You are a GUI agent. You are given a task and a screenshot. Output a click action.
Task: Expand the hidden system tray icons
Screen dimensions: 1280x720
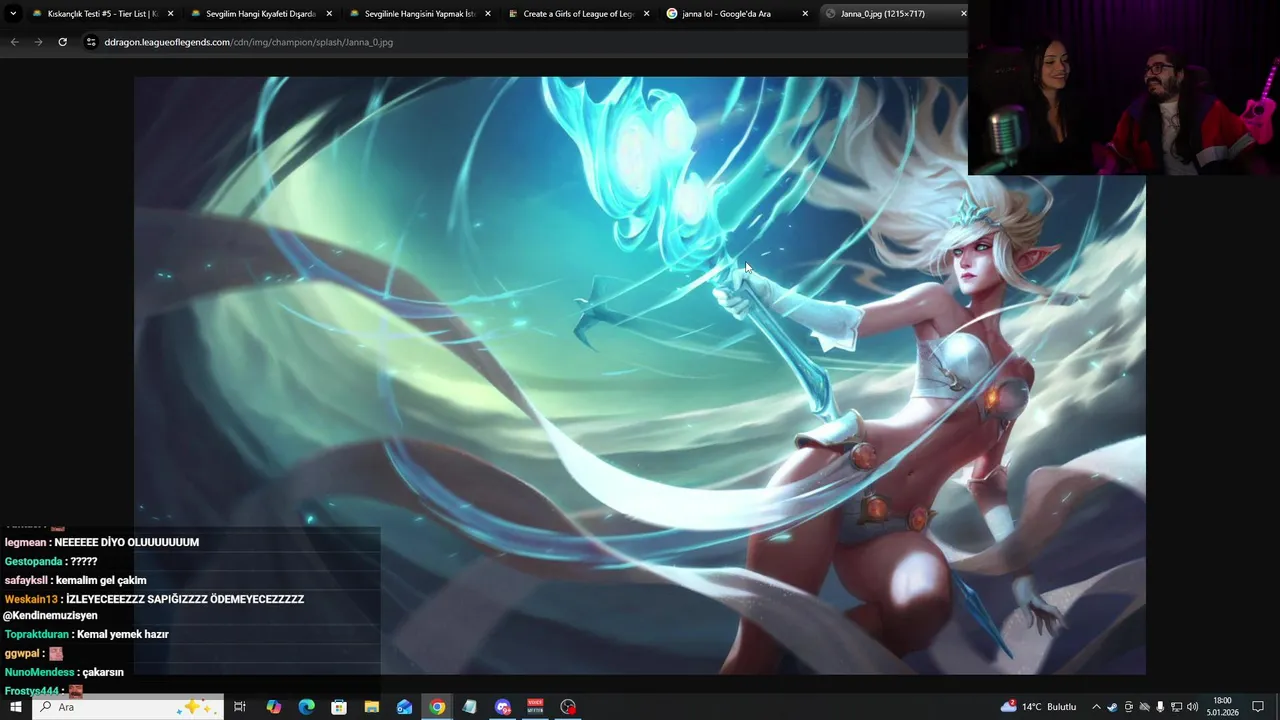tap(1096, 707)
